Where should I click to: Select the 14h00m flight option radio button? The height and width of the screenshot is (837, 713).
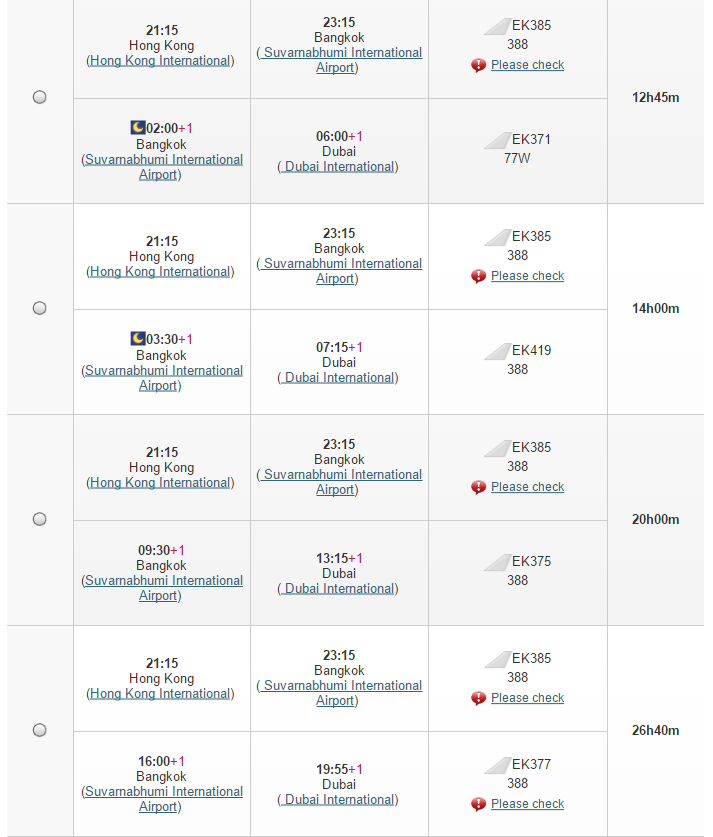pyautogui.click(x=39, y=308)
